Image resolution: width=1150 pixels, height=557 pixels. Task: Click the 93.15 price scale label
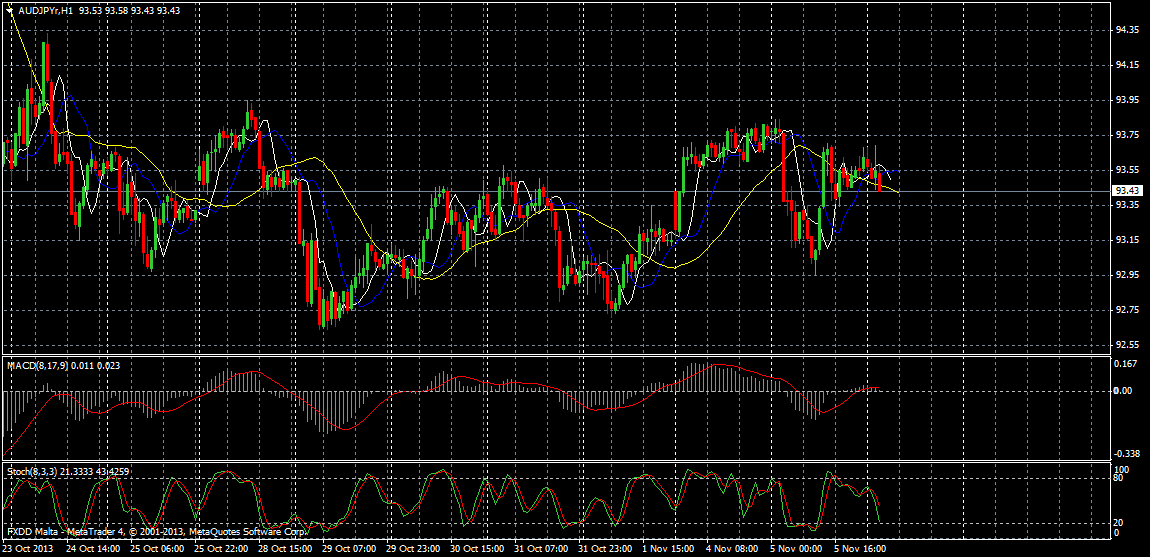[1127, 240]
